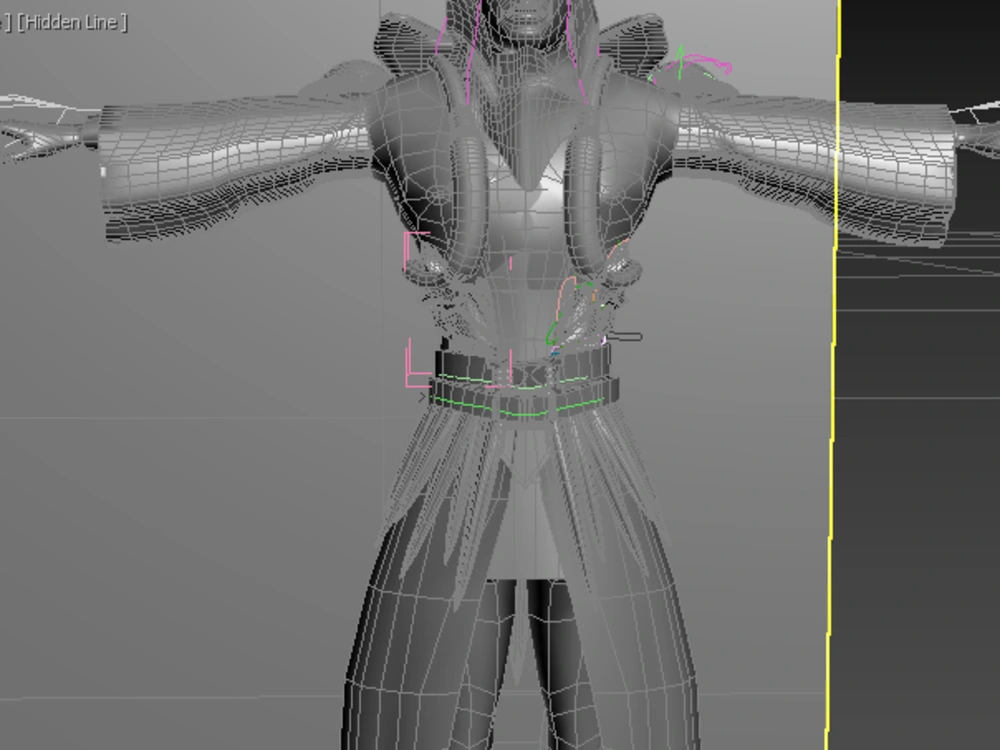Open the Hidden Line shading viewport menu
This screenshot has height=750, width=1000.
tap(72, 22)
